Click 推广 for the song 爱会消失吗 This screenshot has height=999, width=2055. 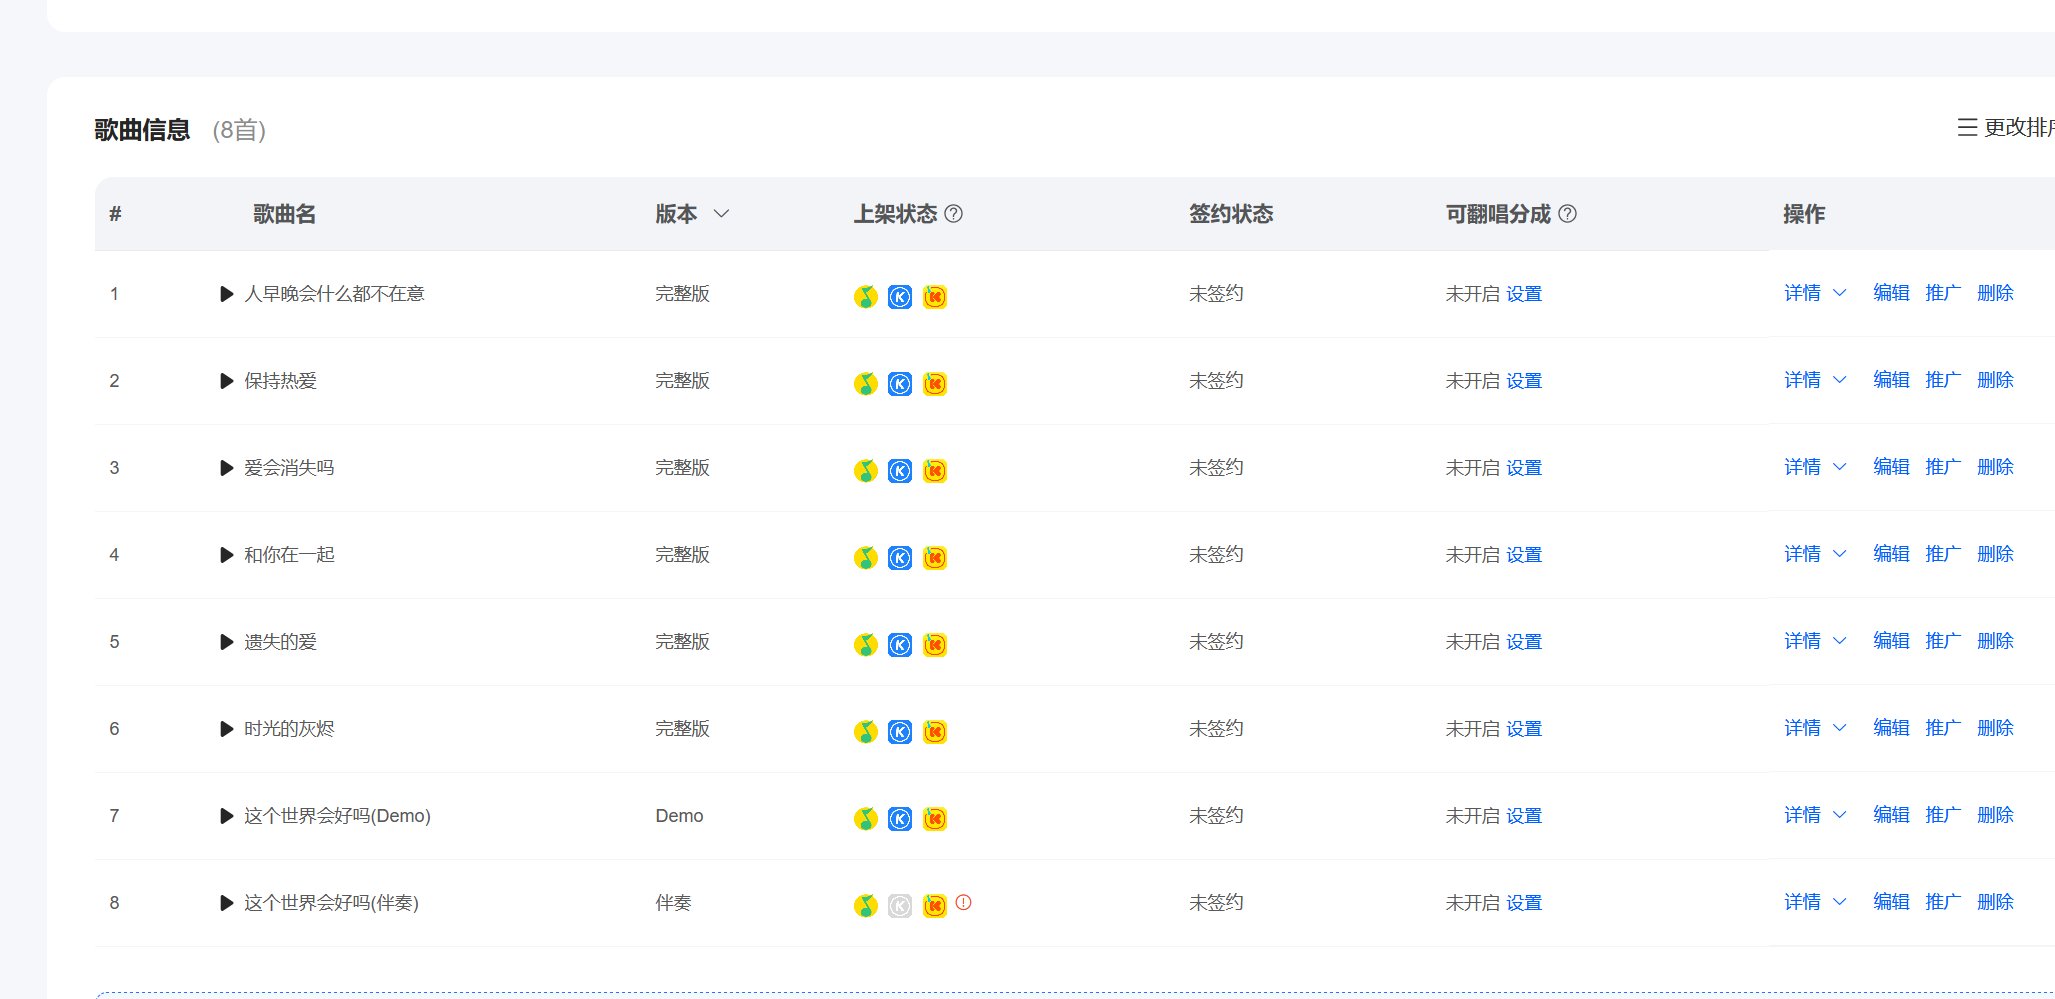(x=1943, y=467)
